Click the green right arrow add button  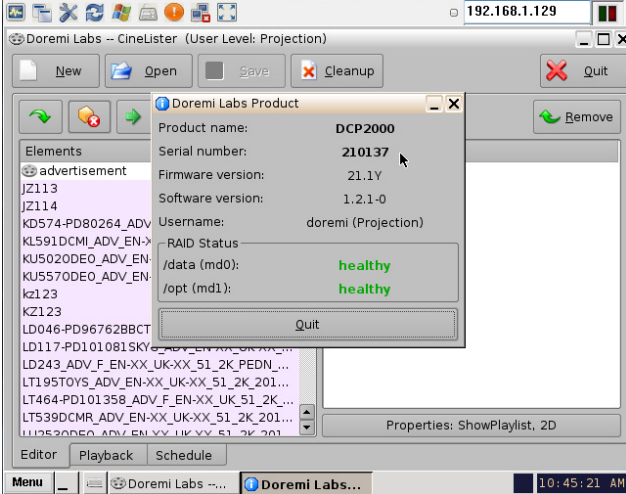(134, 117)
